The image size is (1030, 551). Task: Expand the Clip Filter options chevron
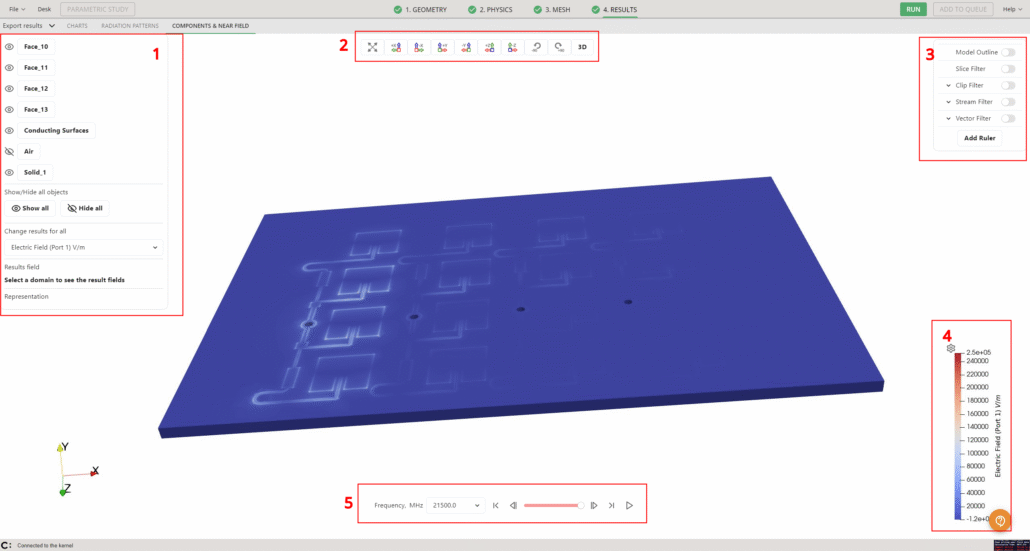point(948,86)
